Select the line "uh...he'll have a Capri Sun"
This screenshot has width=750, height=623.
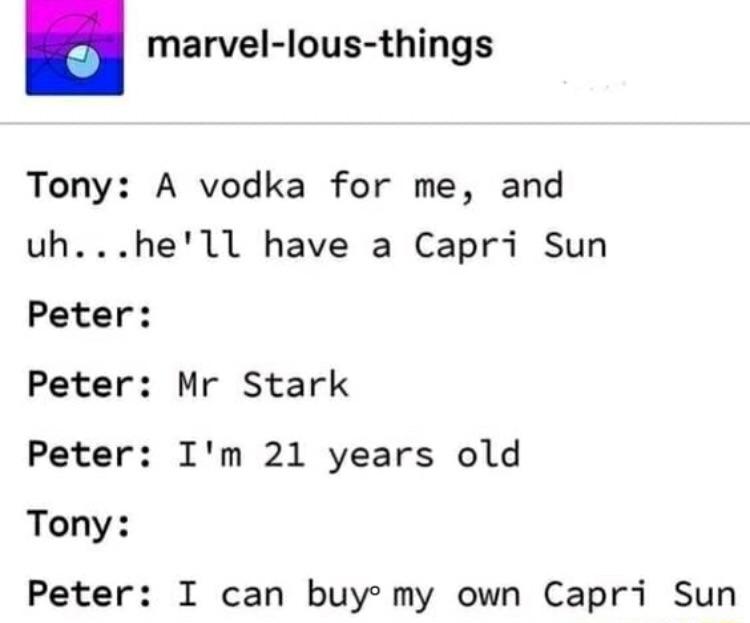tap(316, 245)
